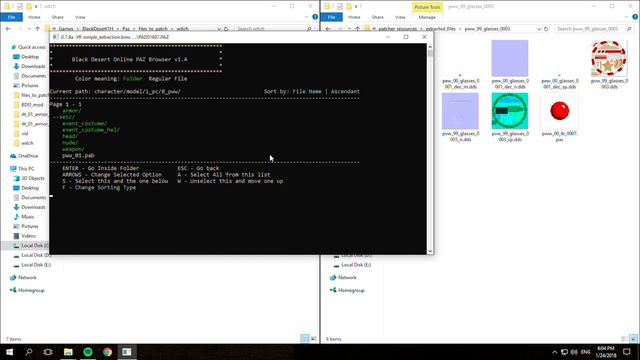
Task: Switch to large icons view in witch window
Action: click(x=313, y=338)
